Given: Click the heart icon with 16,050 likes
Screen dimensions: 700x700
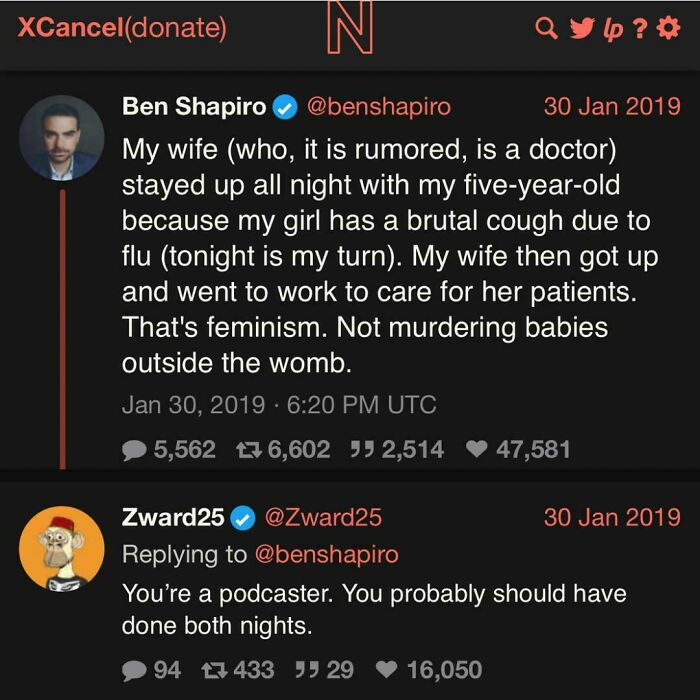Looking at the screenshot, I should click(x=389, y=669).
